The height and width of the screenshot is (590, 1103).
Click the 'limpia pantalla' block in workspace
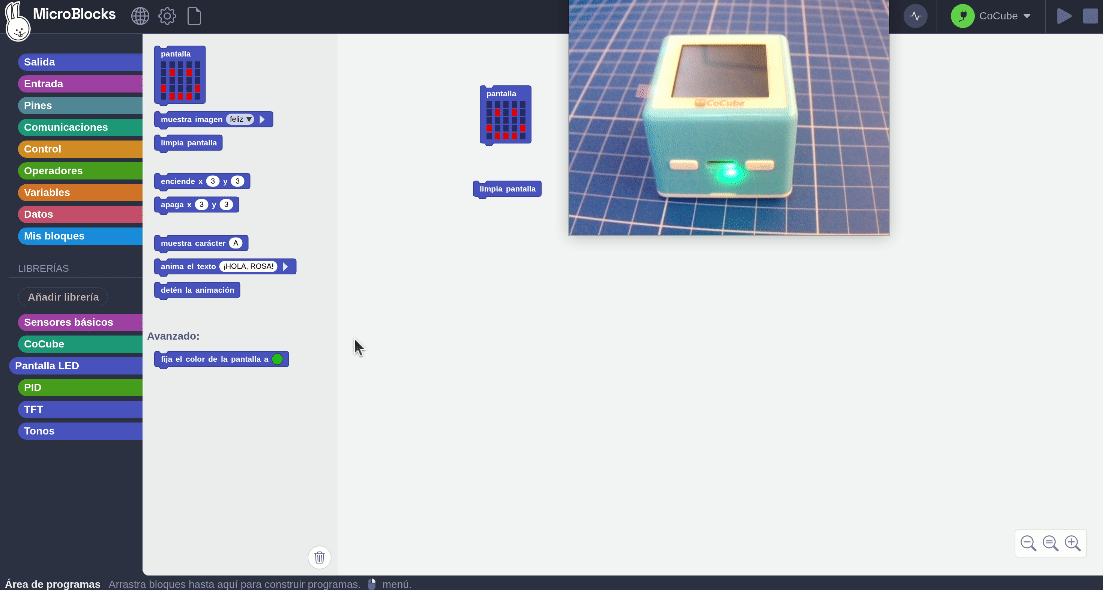(507, 189)
